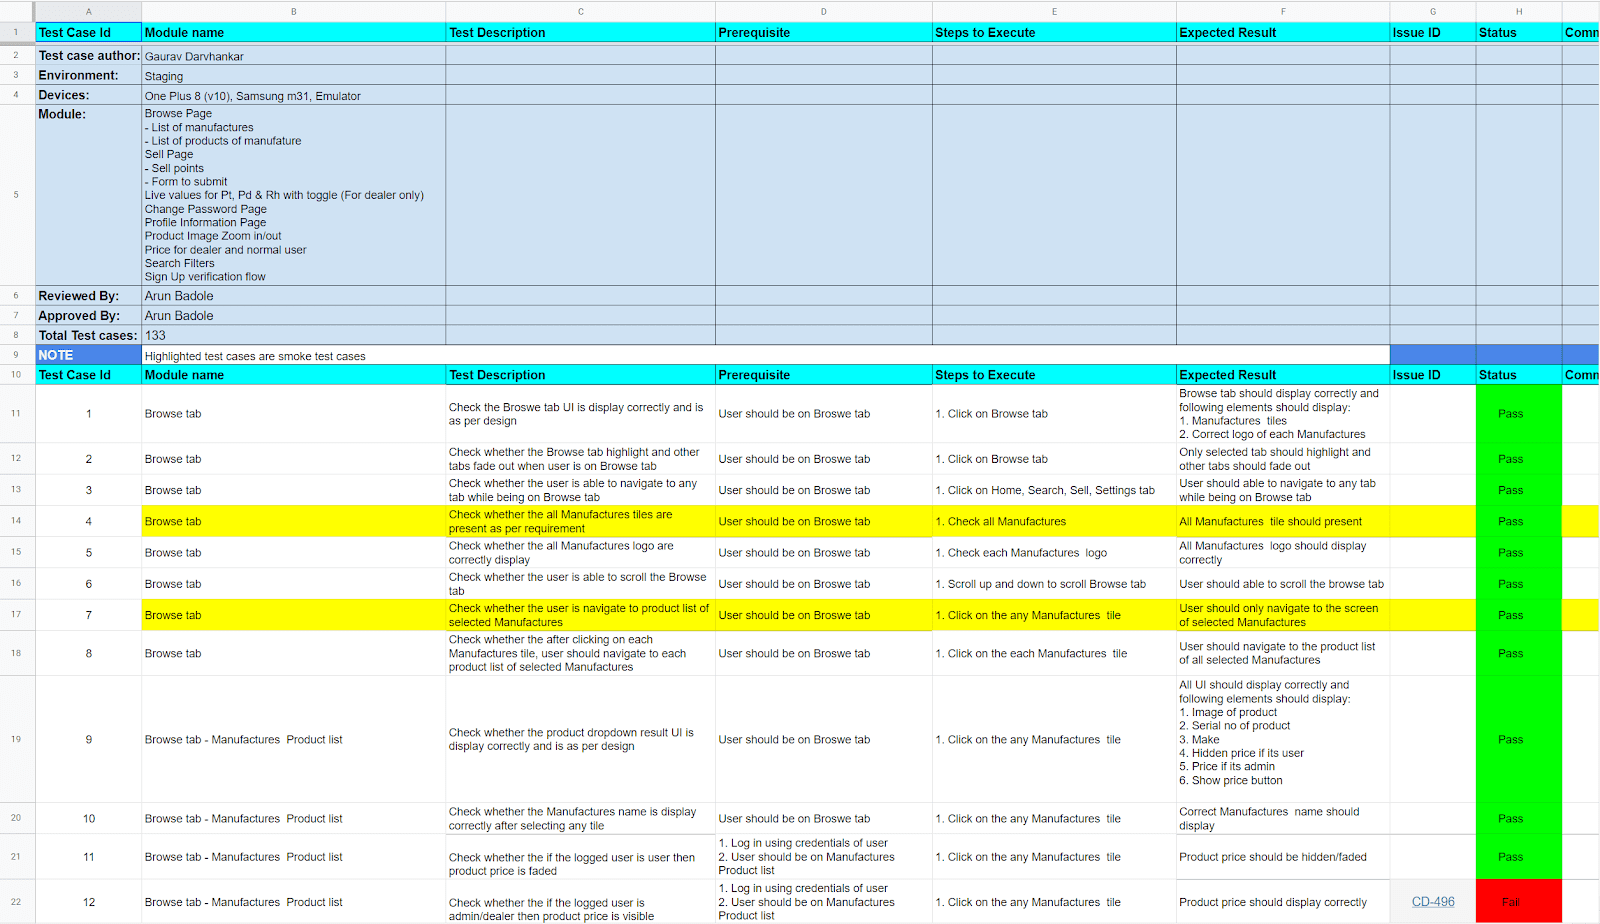Select column A by clicking its header
This screenshot has height=924, width=1600.
coord(88,11)
